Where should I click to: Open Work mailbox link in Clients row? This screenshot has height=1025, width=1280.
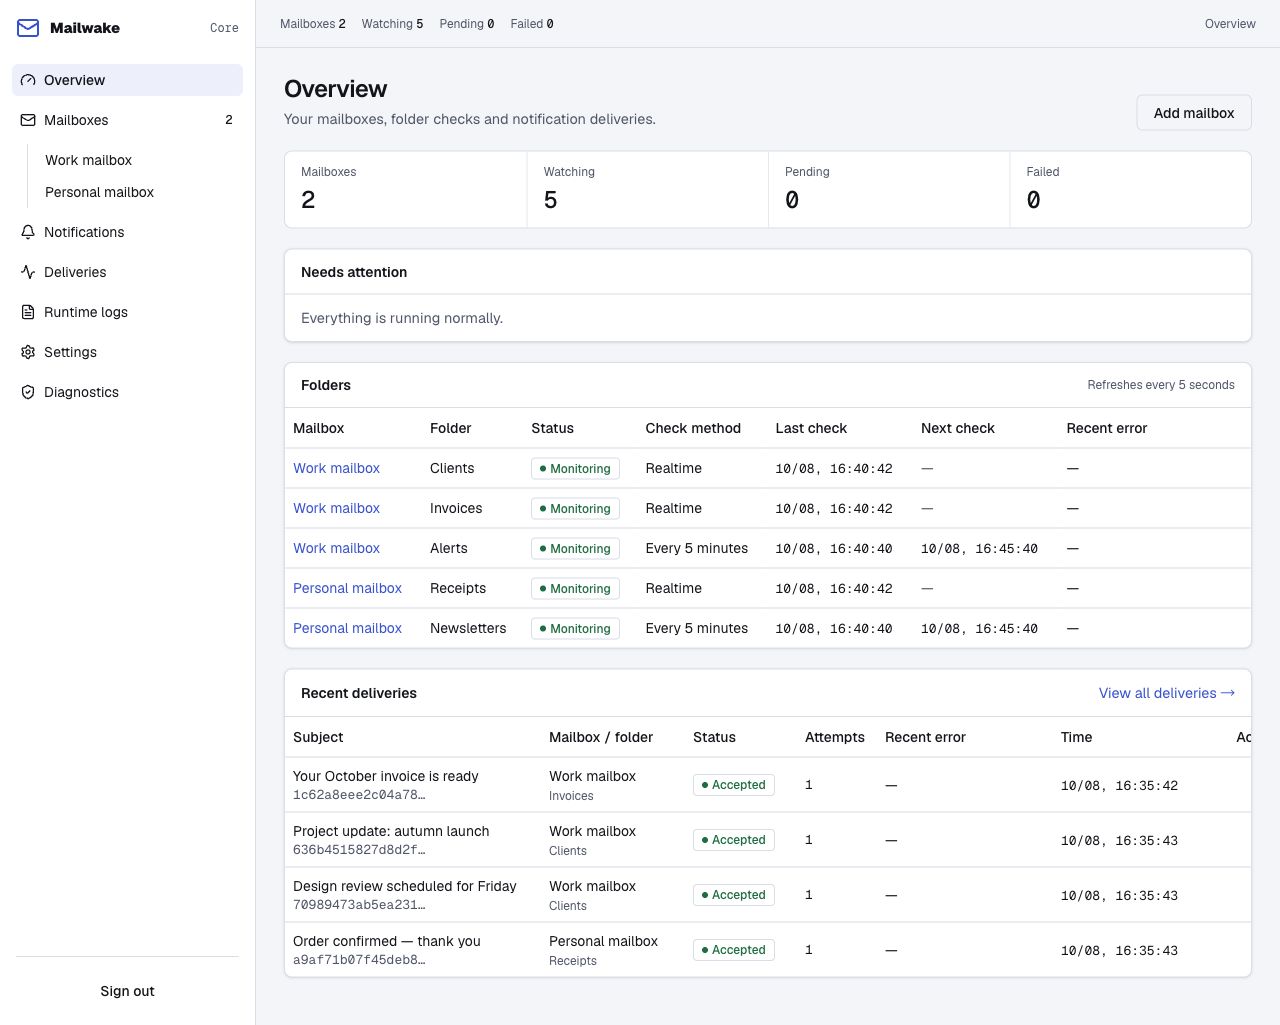pyautogui.click(x=336, y=468)
